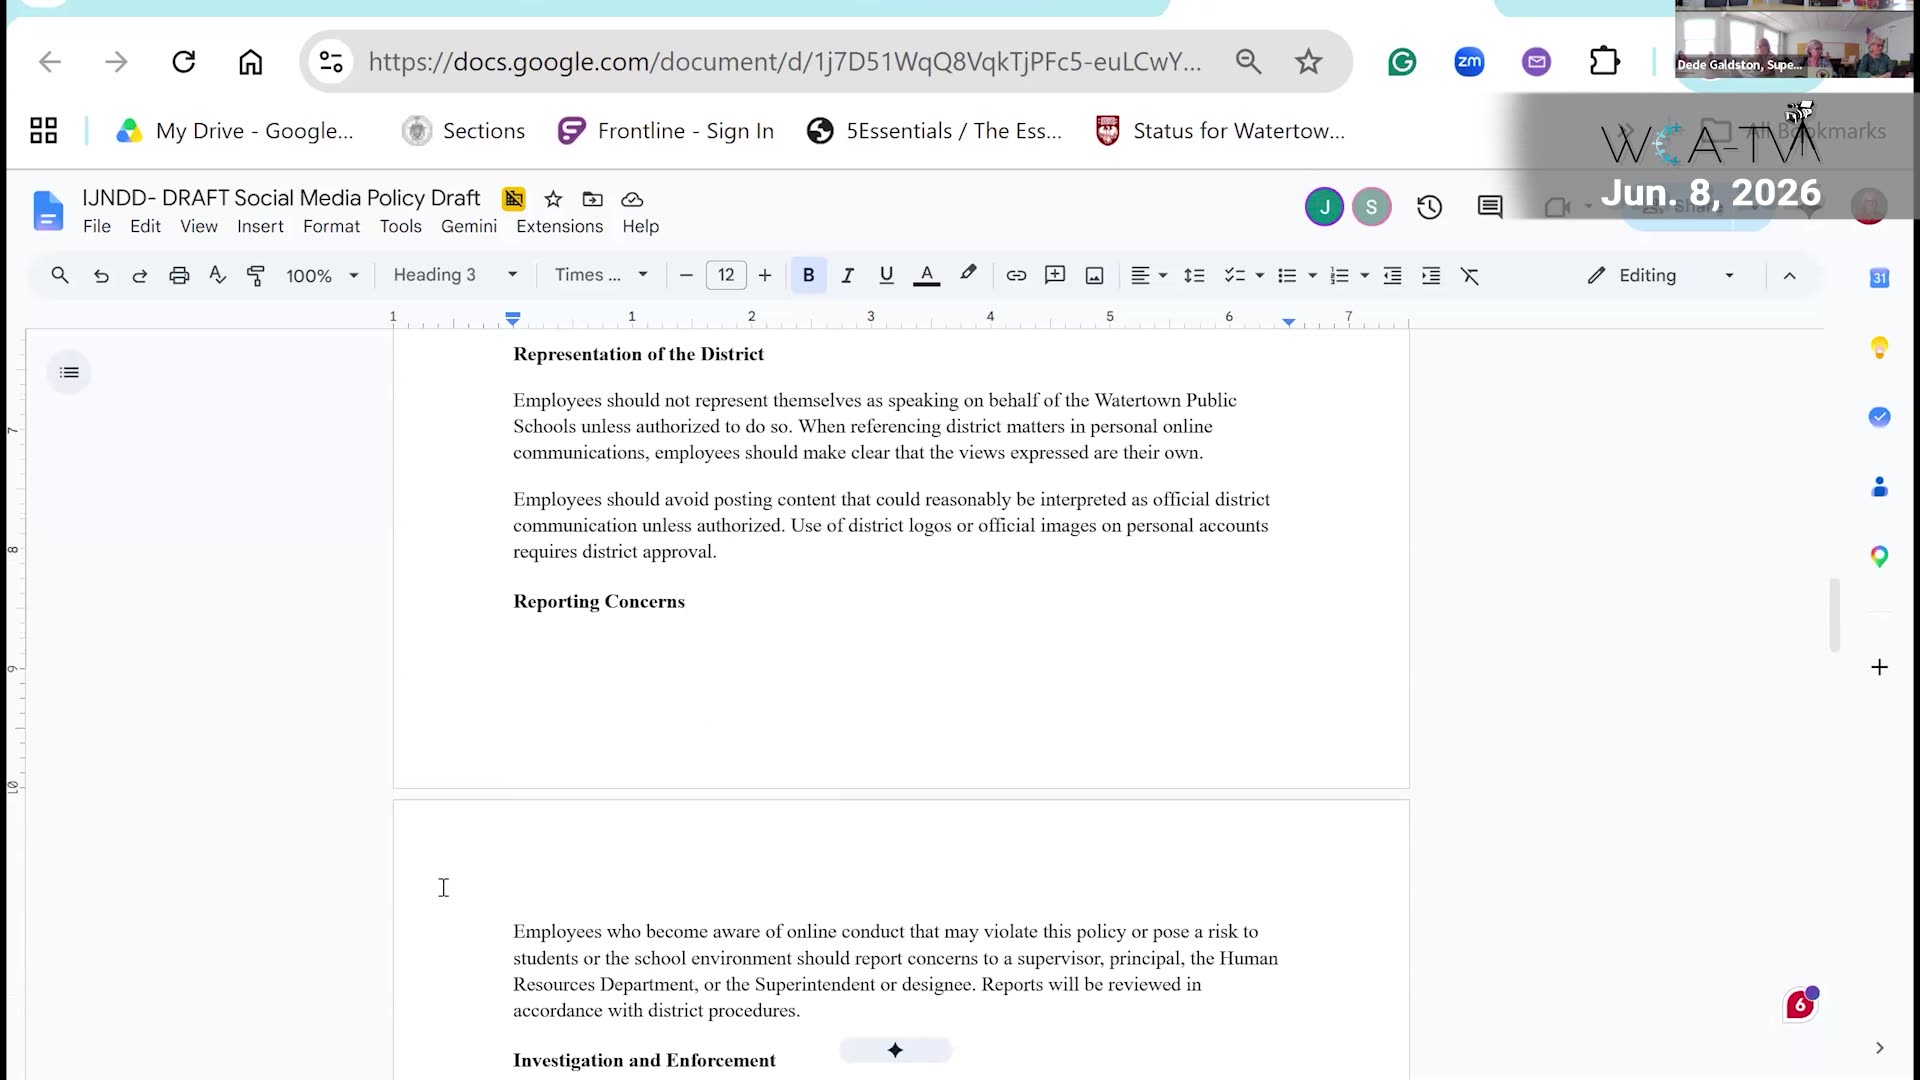Open the browser extensions puzzle icon
The image size is (1920, 1080).
[1604, 62]
